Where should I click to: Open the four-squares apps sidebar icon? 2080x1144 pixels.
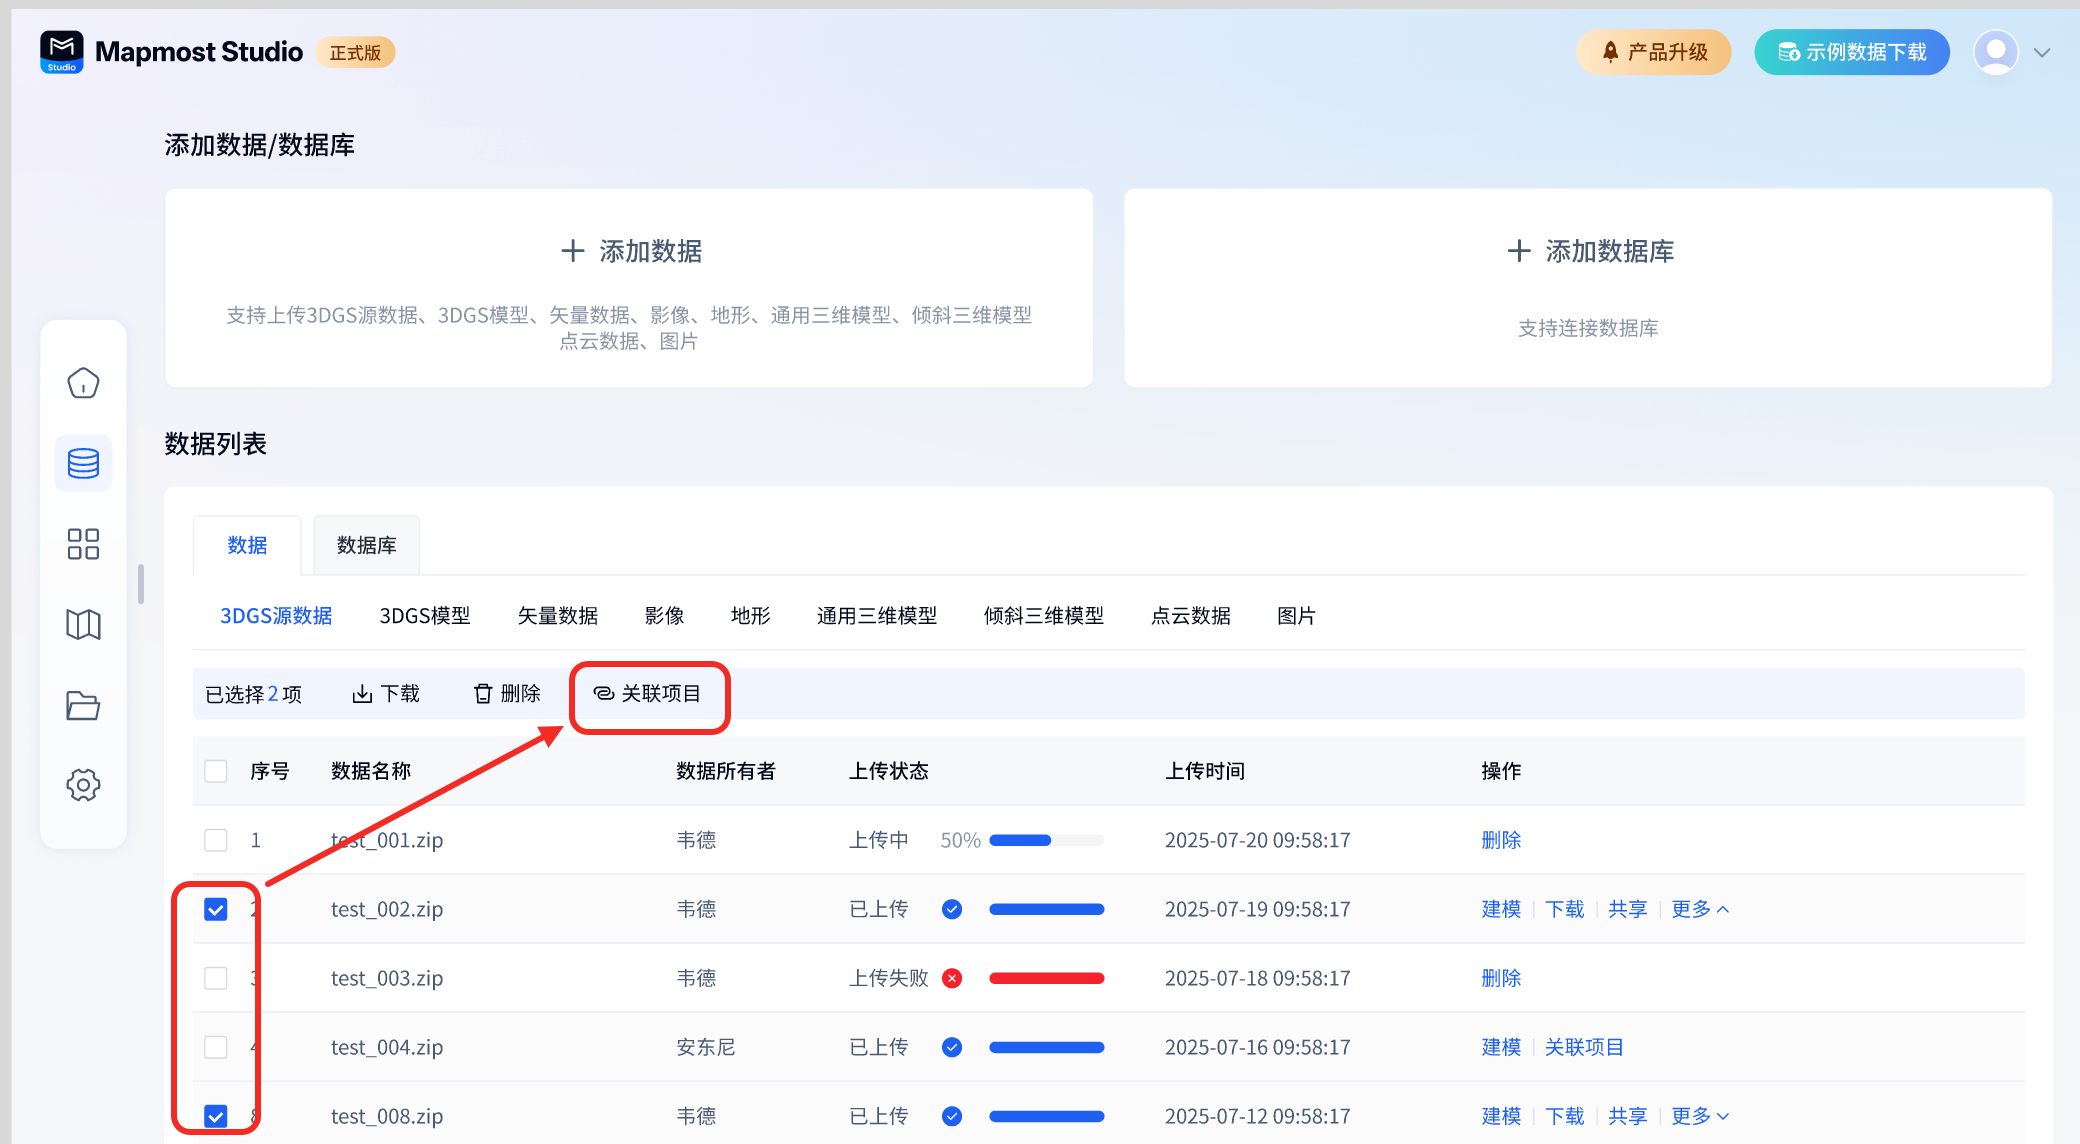pyautogui.click(x=83, y=544)
